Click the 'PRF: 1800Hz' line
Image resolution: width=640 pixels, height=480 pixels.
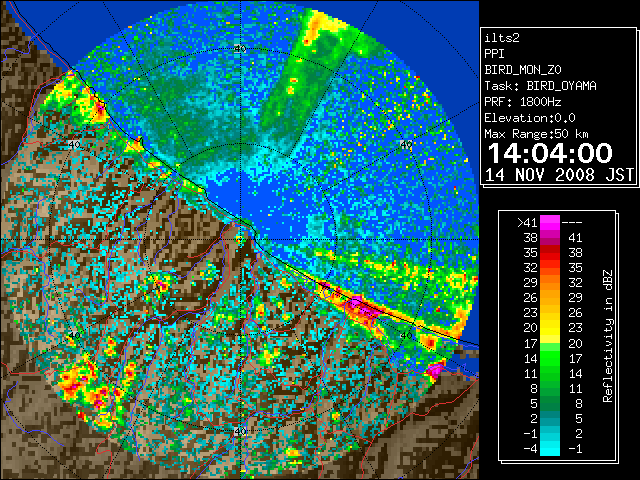[x=522, y=102]
